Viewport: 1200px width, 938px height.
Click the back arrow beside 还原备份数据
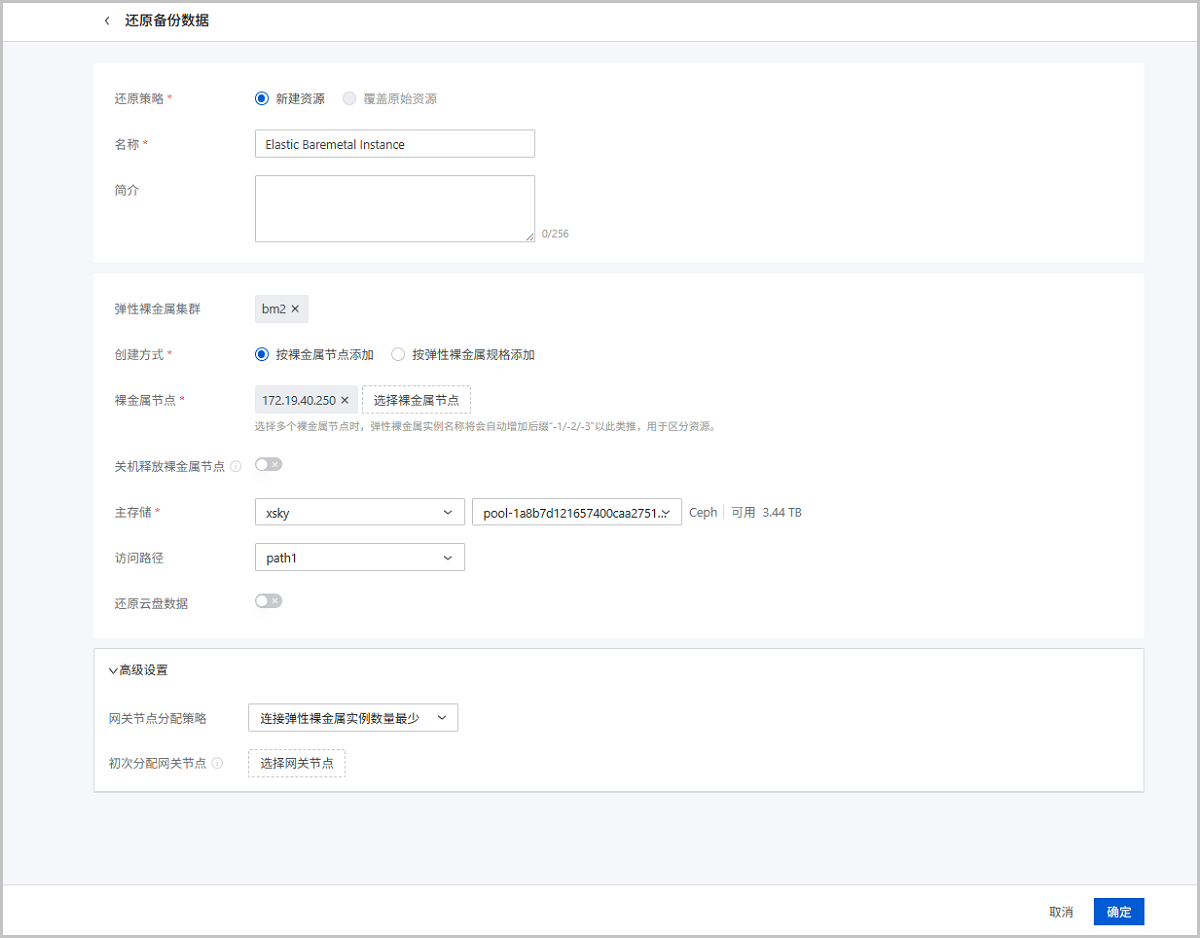point(107,21)
